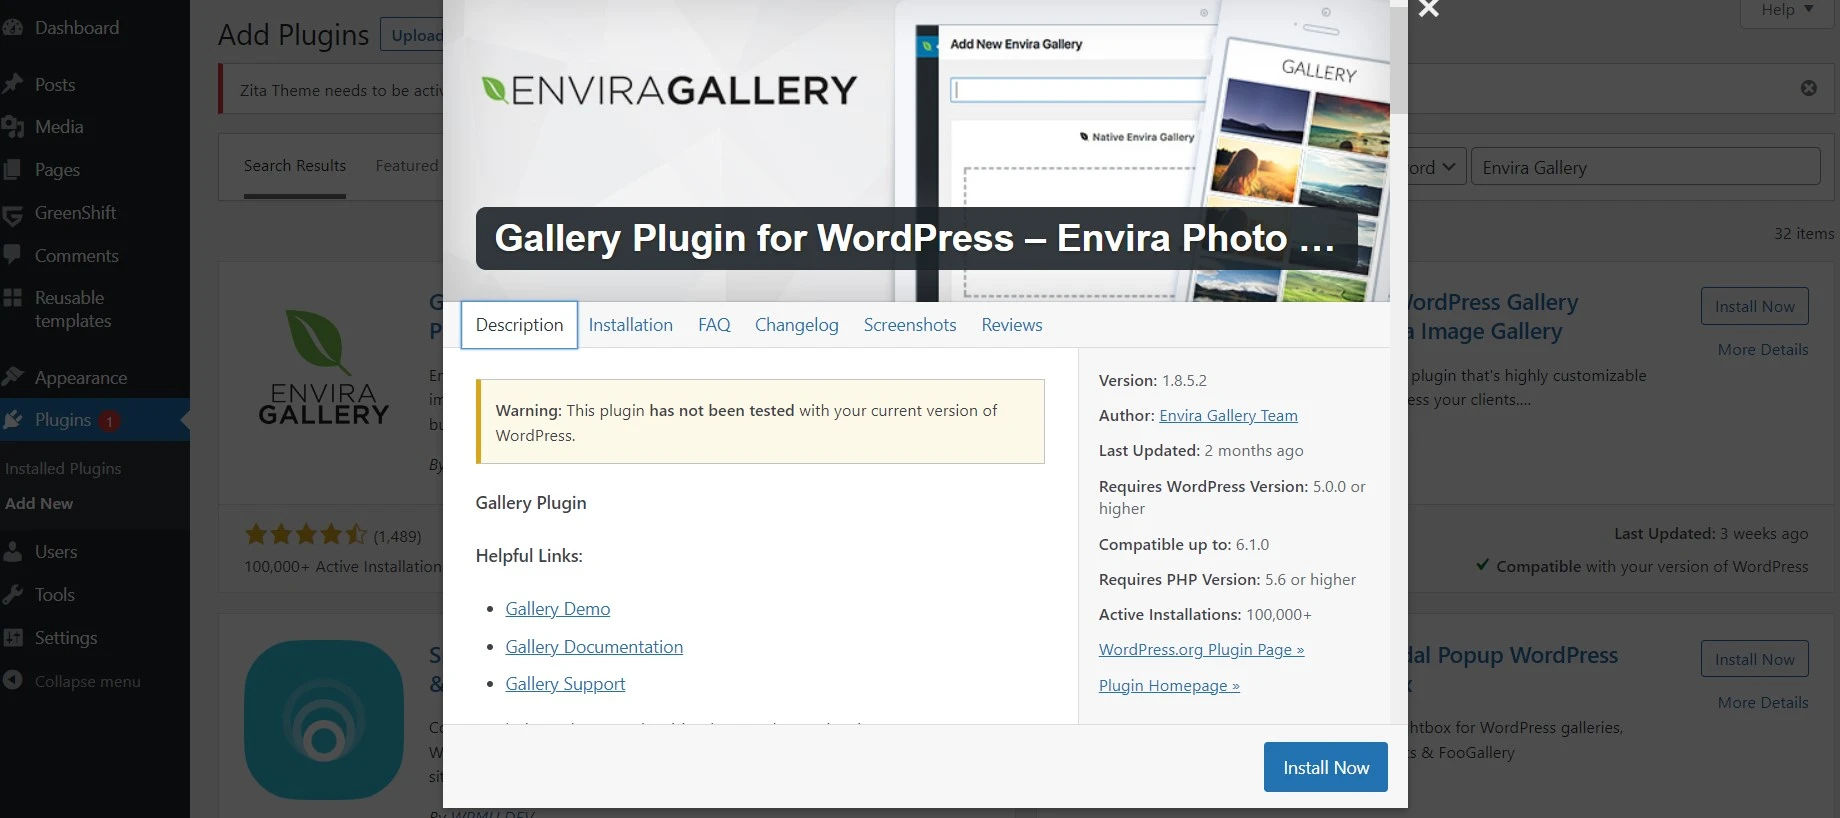Click the Appearance brush icon

point(12,377)
